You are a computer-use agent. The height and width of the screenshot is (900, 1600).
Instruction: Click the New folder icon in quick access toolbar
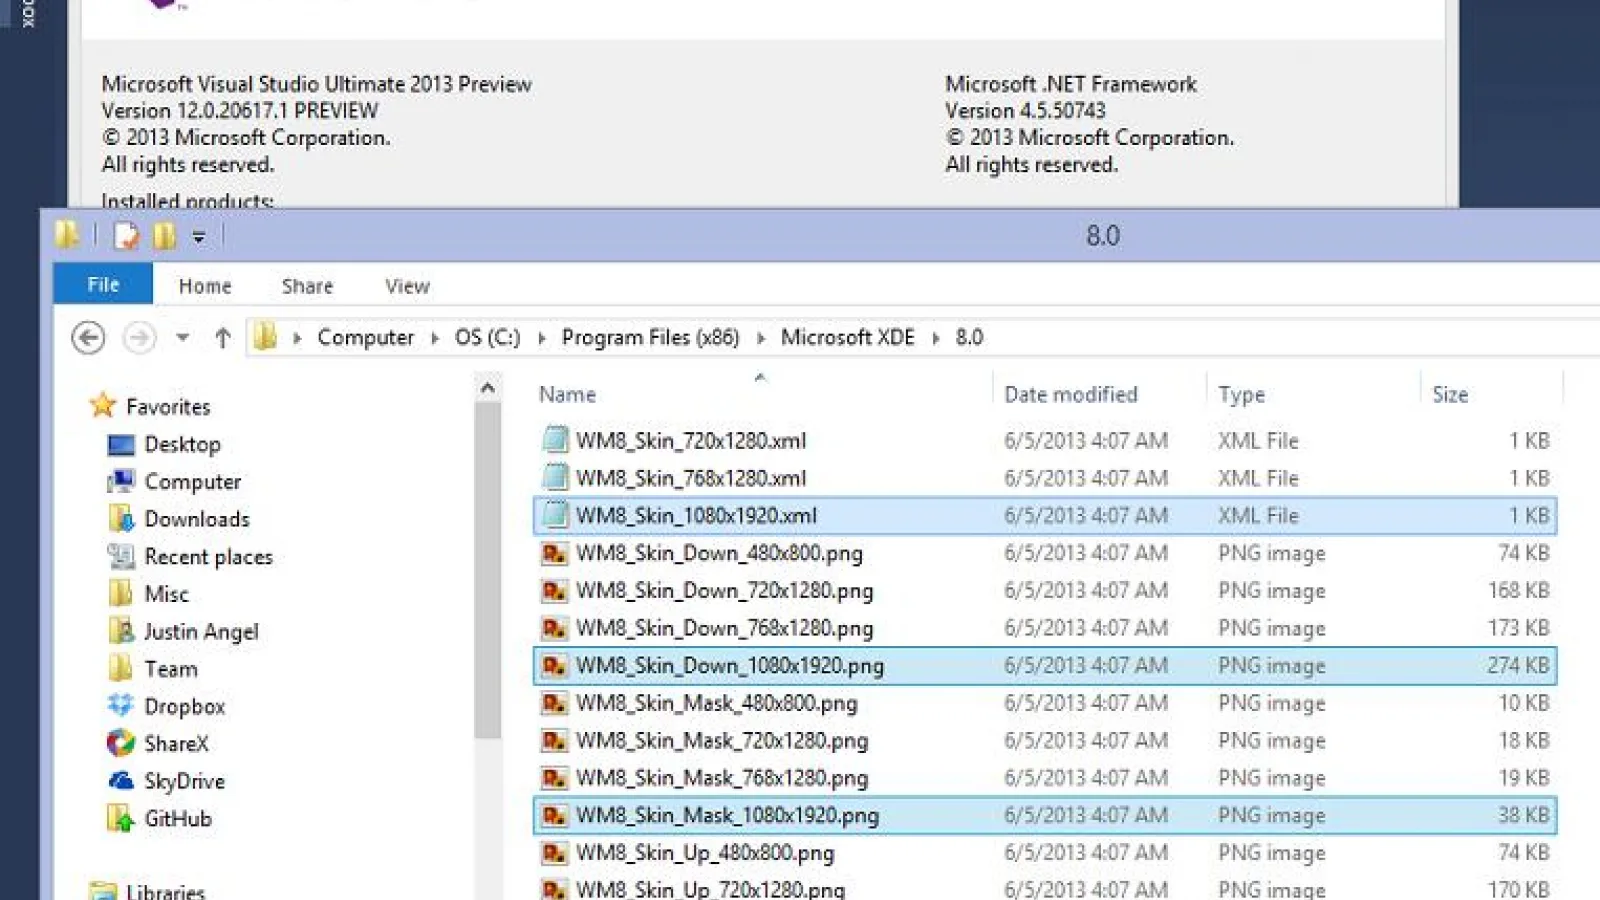164,236
